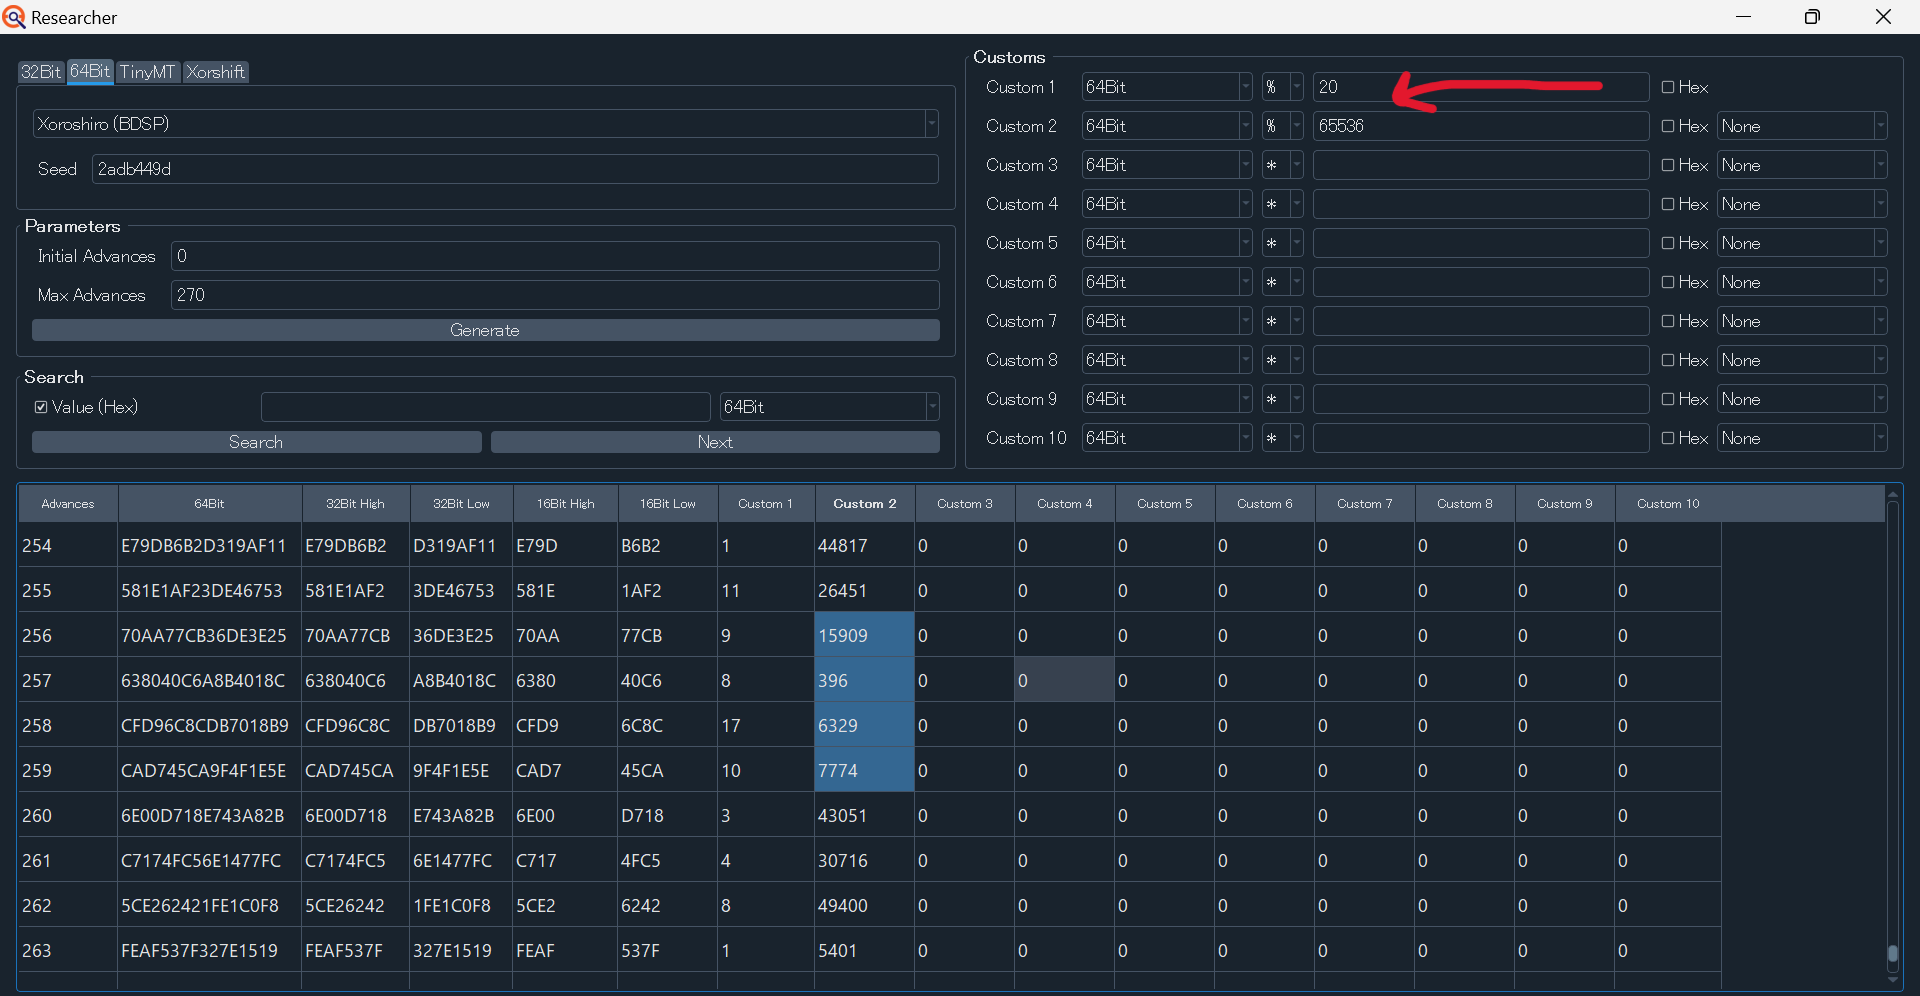Click the Initial Advances field
Screen dimensions: 1920x996
(555, 256)
